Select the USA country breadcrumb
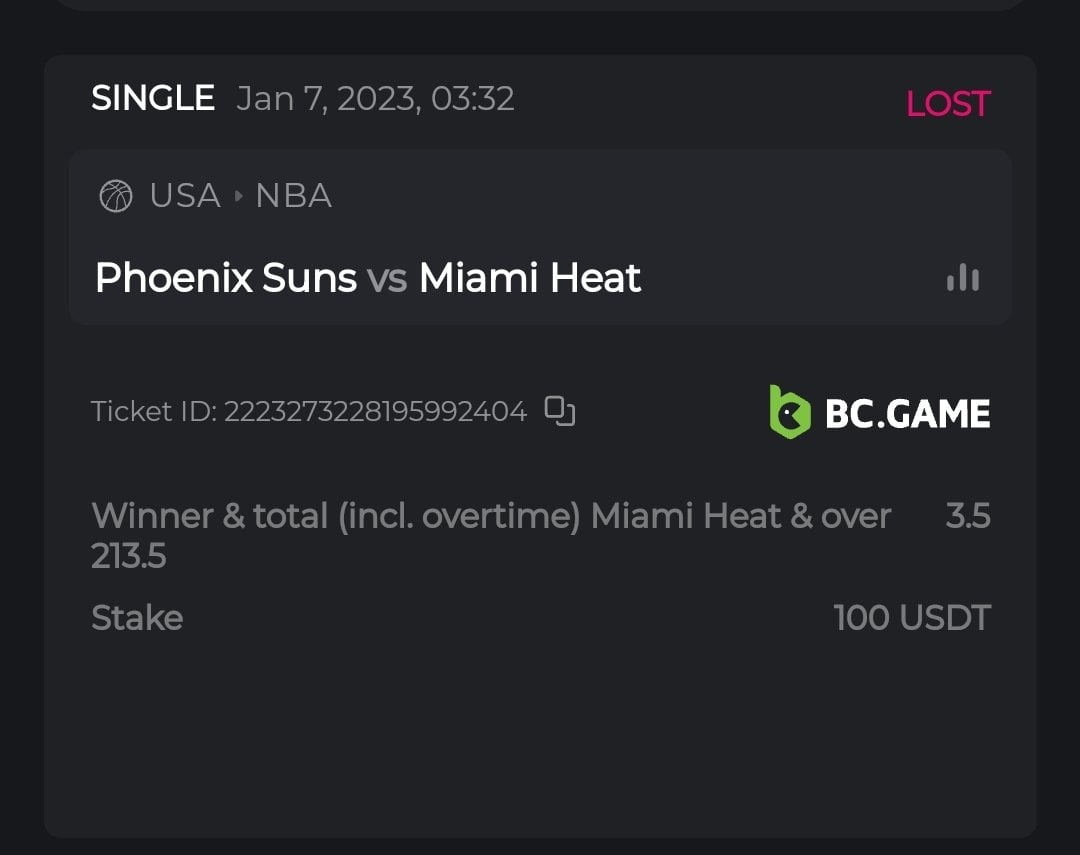Image resolution: width=1080 pixels, height=855 pixels. click(x=185, y=196)
